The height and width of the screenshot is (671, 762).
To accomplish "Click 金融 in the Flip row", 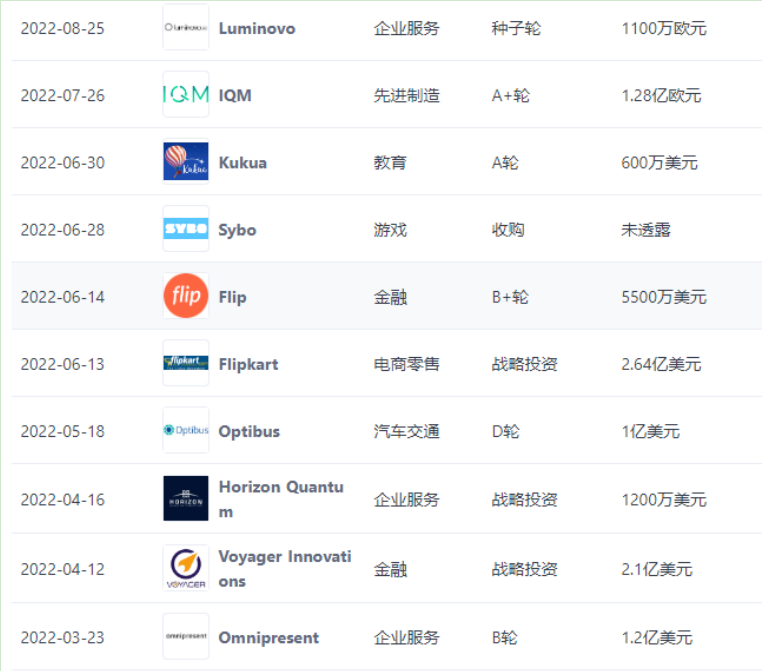I will [x=390, y=297].
